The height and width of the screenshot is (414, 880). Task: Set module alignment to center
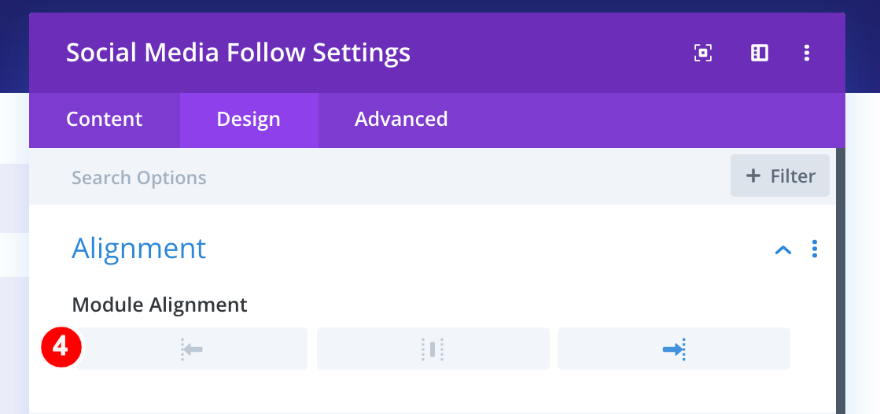click(x=433, y=349)
